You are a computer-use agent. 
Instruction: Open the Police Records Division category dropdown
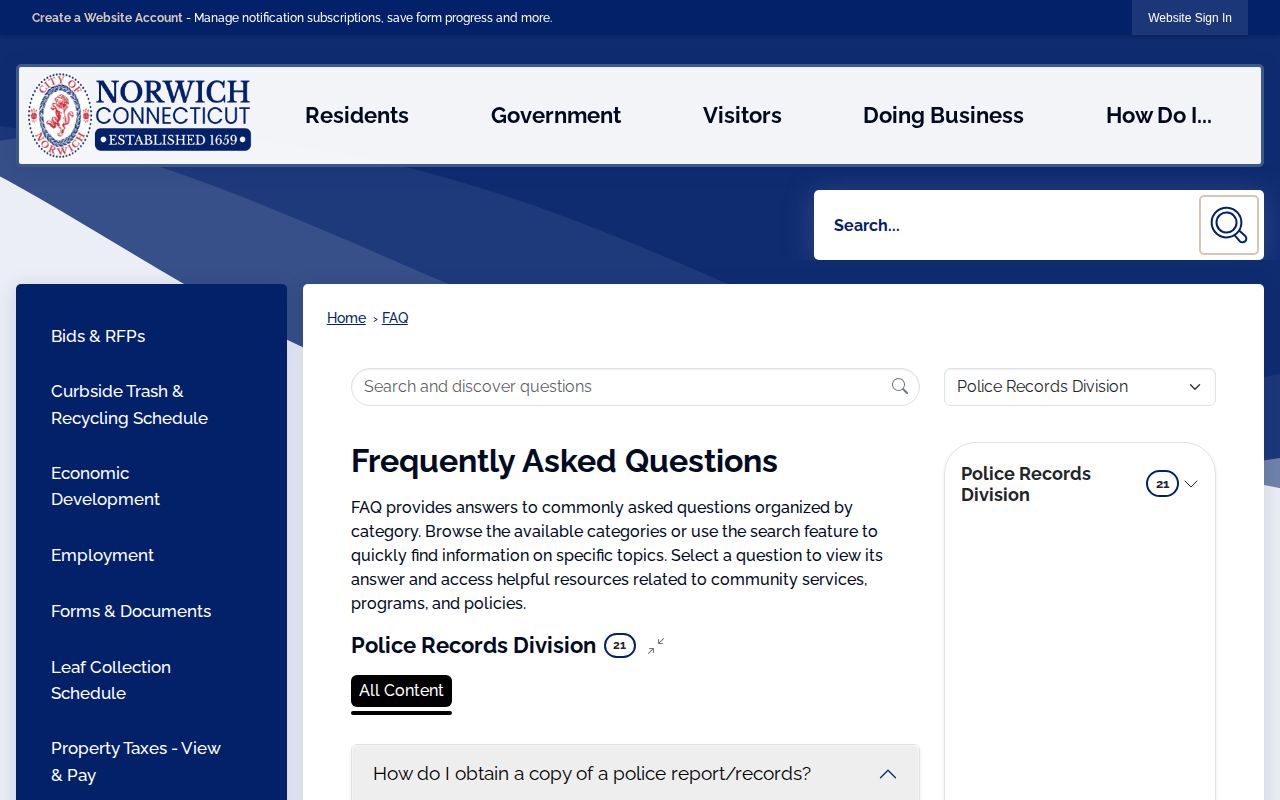coord(1080,387)
